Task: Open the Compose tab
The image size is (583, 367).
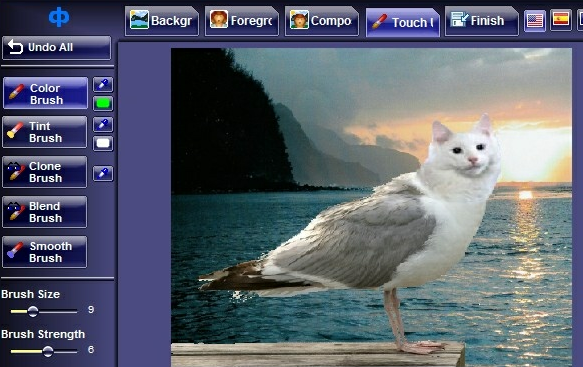Action: coord(322,21)
